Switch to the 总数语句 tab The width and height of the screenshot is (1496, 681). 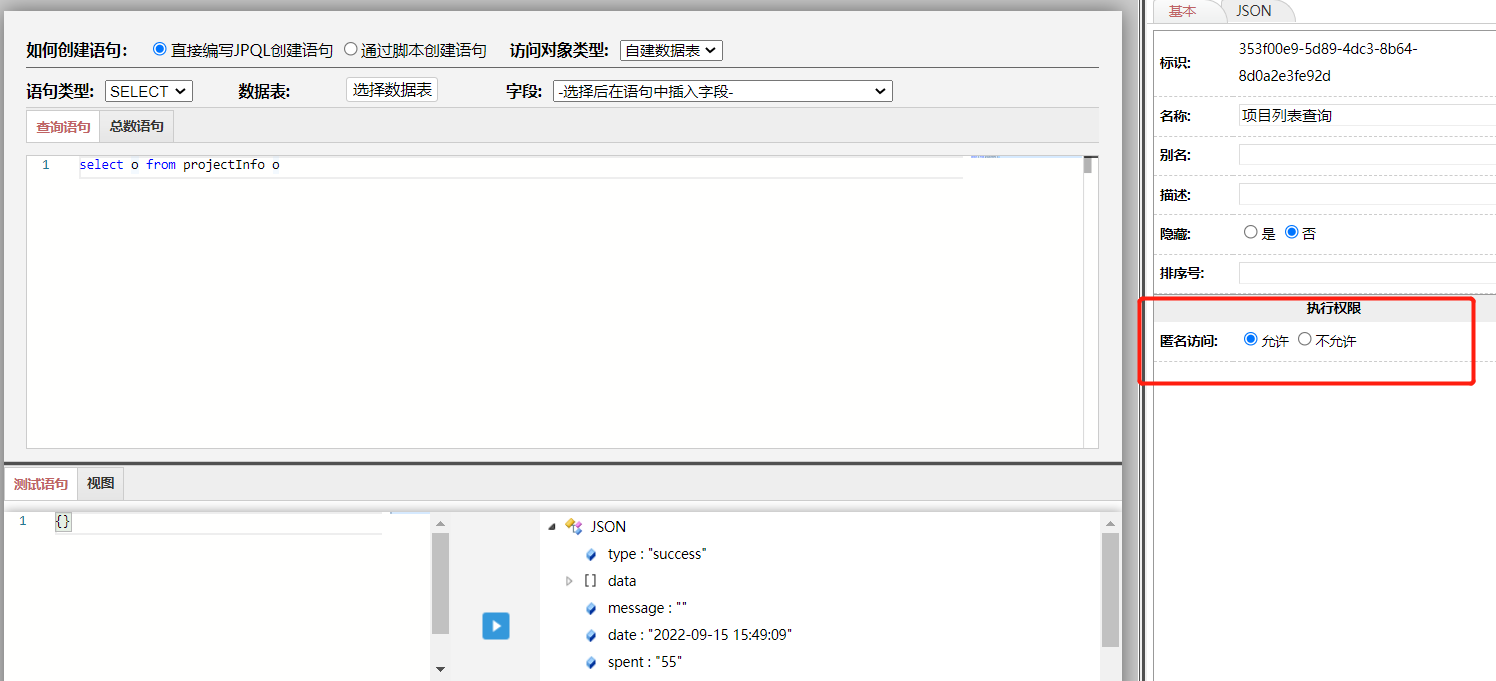click(136, 125)
